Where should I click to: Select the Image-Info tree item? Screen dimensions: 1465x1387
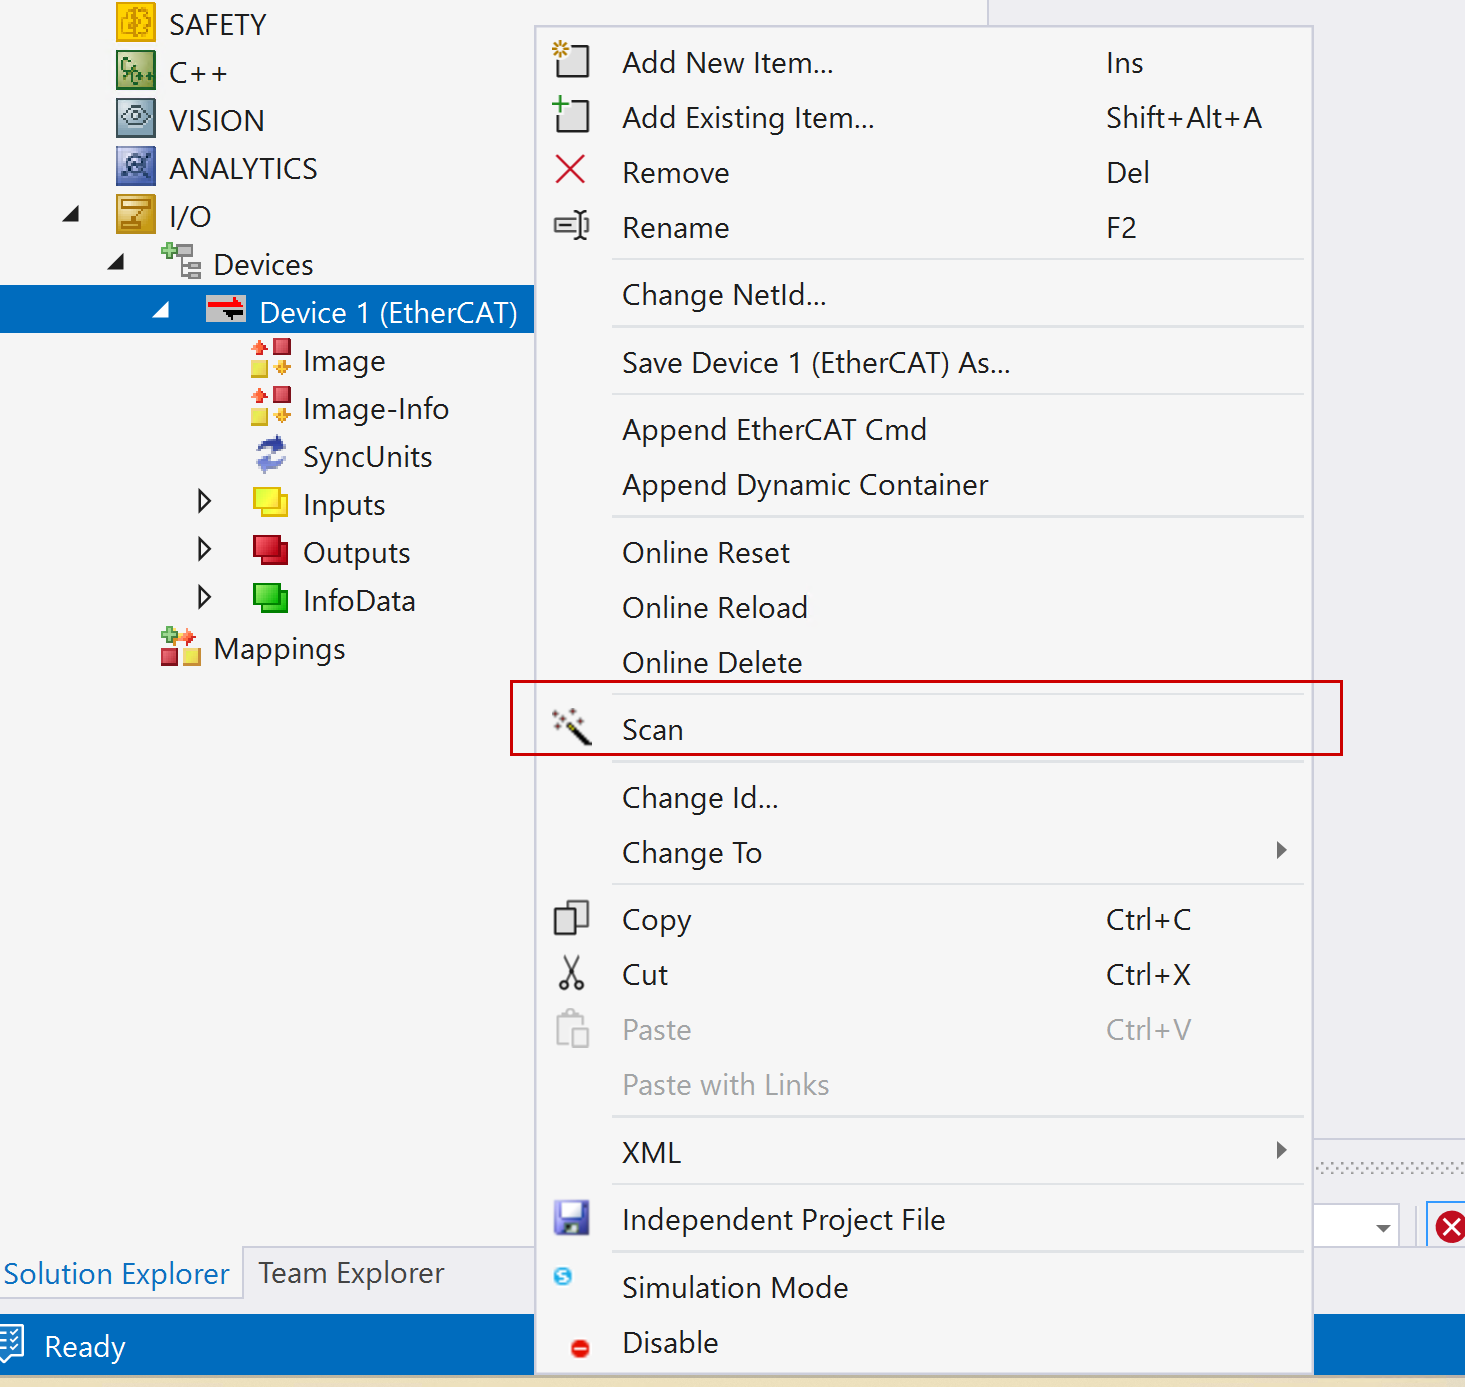(x=375, y=409)
